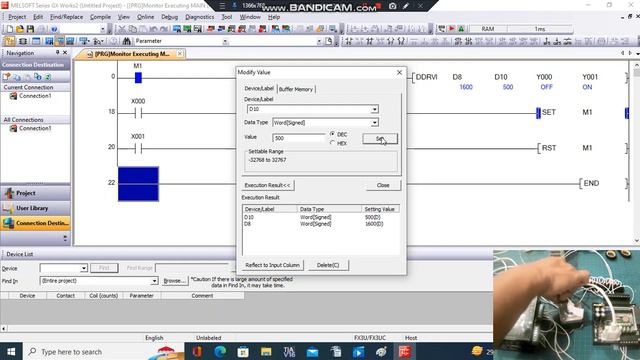Open the Diagnostics menu
This screenshot has height=360, width=640.
pos(200,17)
